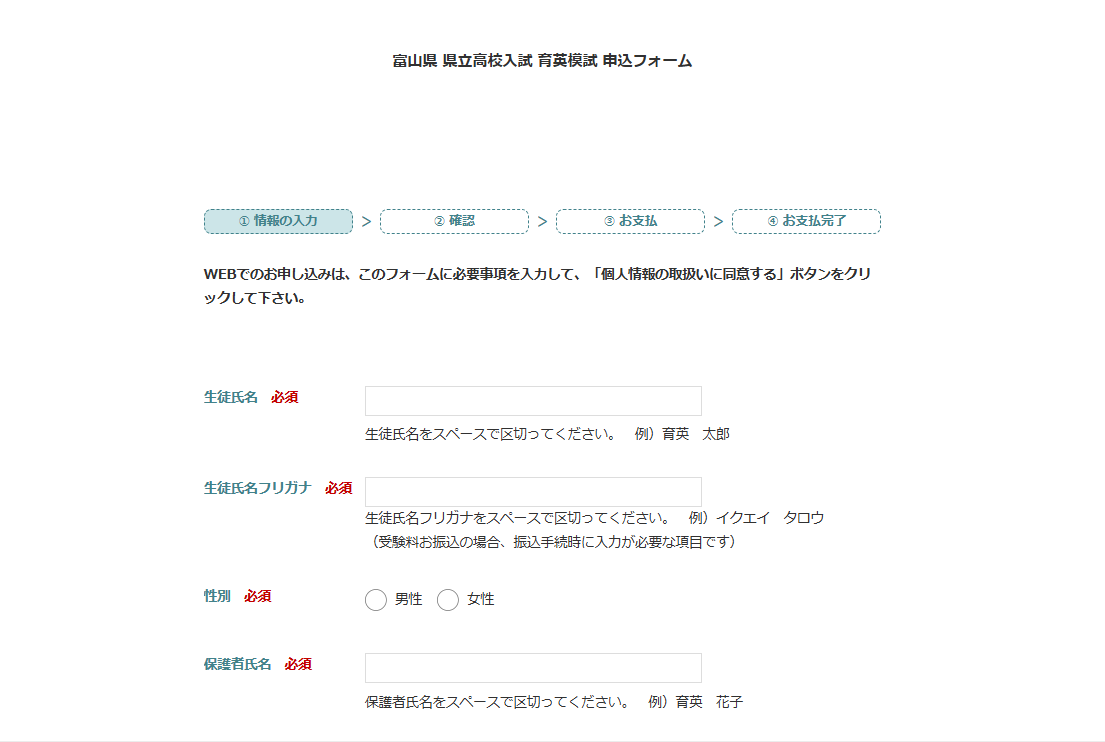
Task: Click the page title 富山県 県立高校入試 育英模試 申込フォーム
Action: [542, 61]
